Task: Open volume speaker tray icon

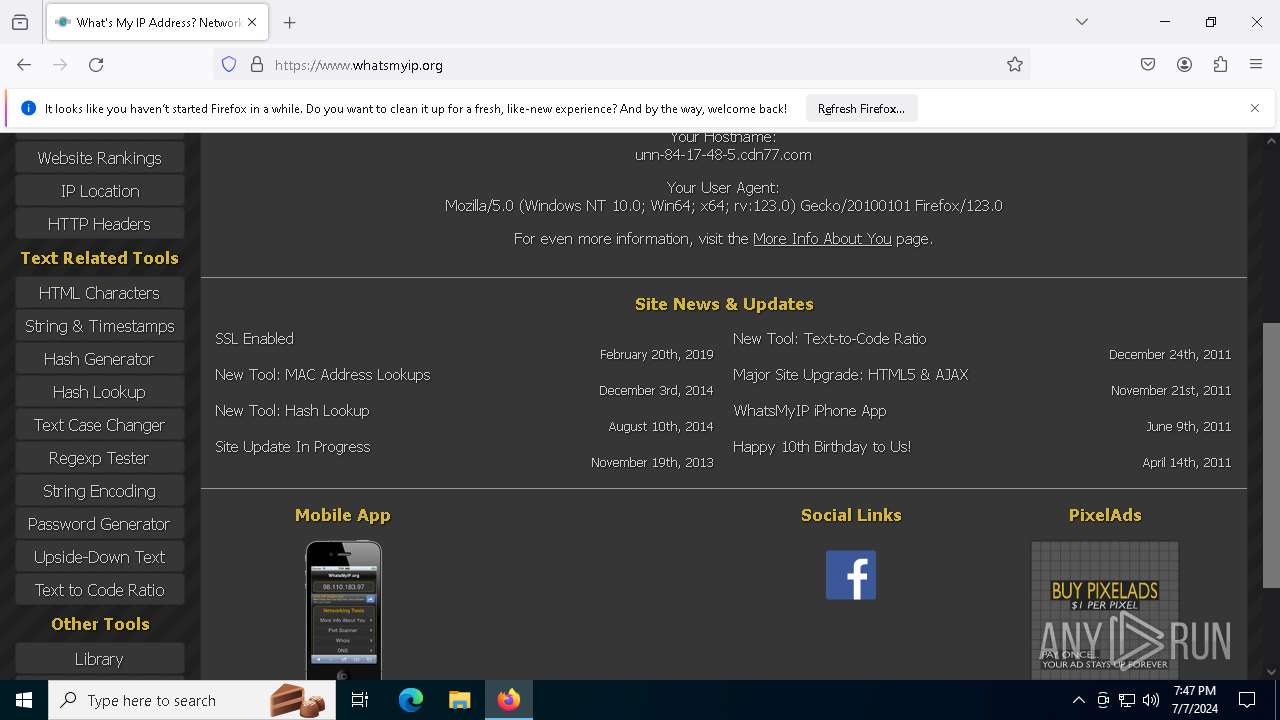Action: click(1151, 700)
